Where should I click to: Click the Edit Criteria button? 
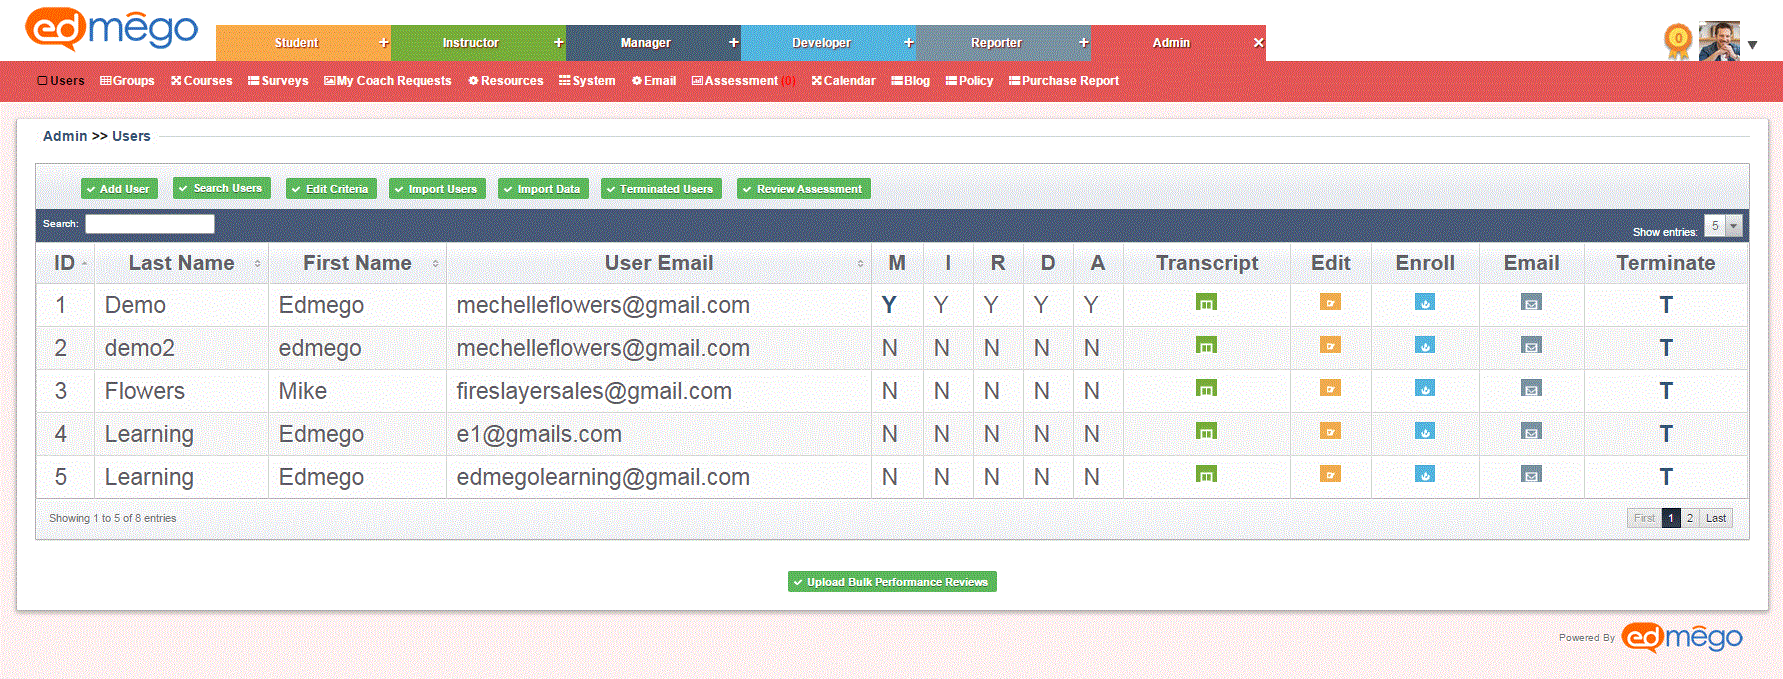tap(331, 189)
